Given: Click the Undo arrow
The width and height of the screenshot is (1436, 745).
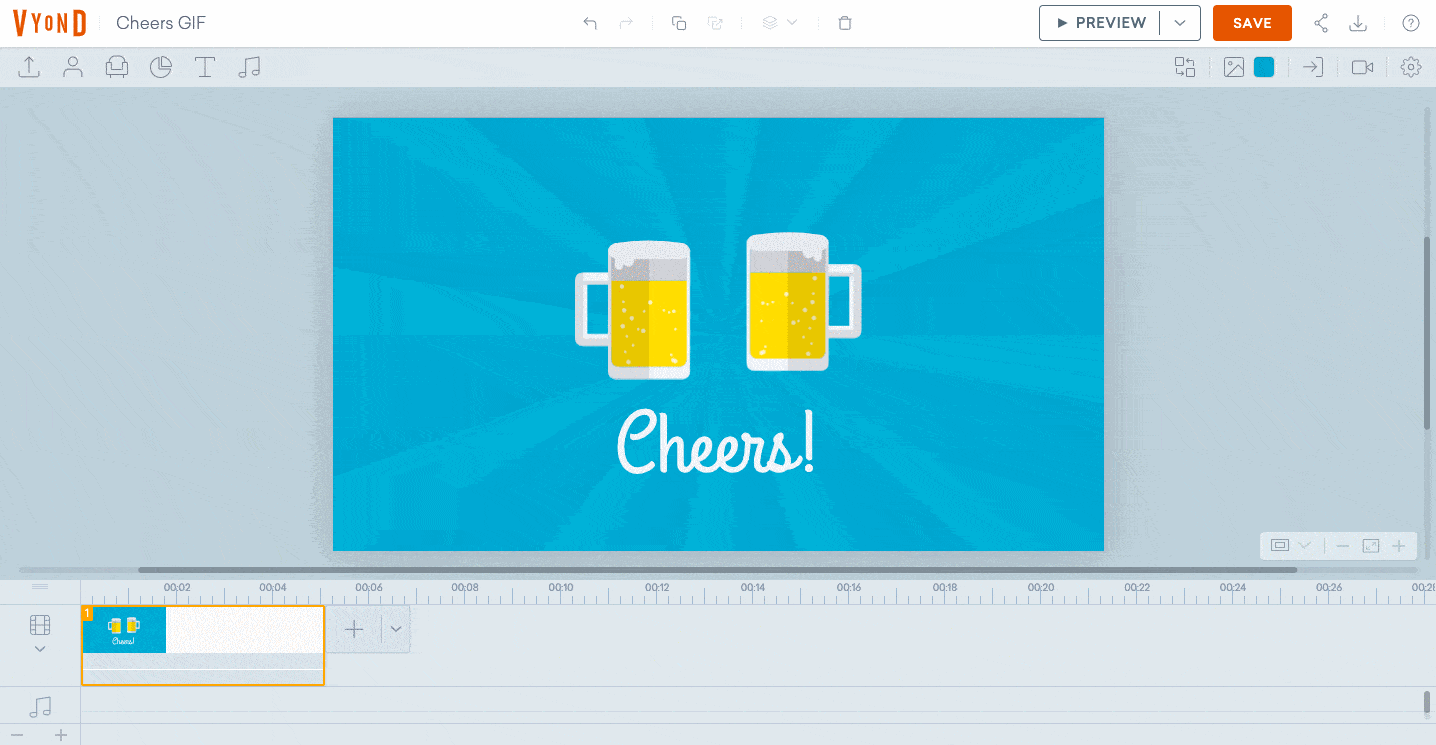Looking at the screenshot, I should click(x=590, y=23).
